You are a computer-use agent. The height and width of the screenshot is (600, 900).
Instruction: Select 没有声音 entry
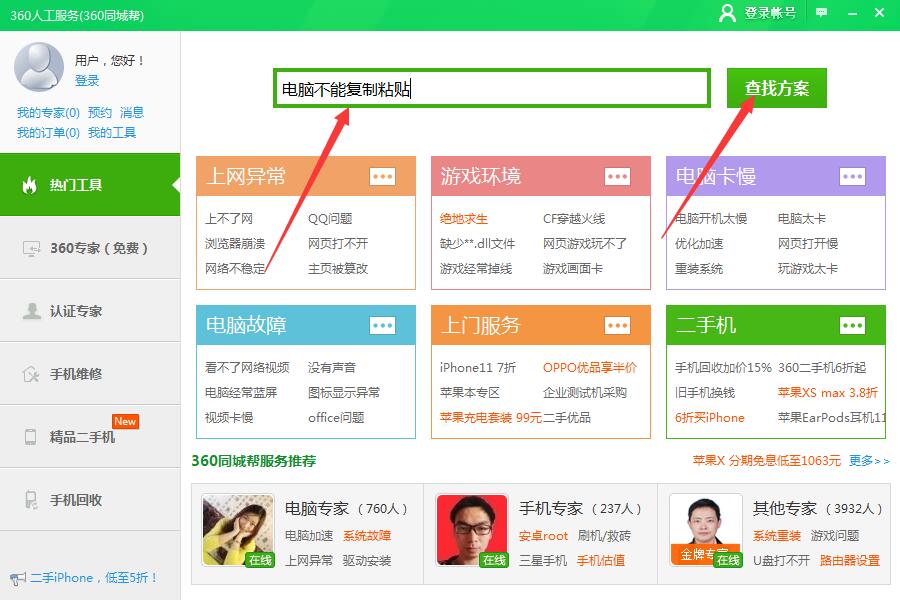pos(332,367)
